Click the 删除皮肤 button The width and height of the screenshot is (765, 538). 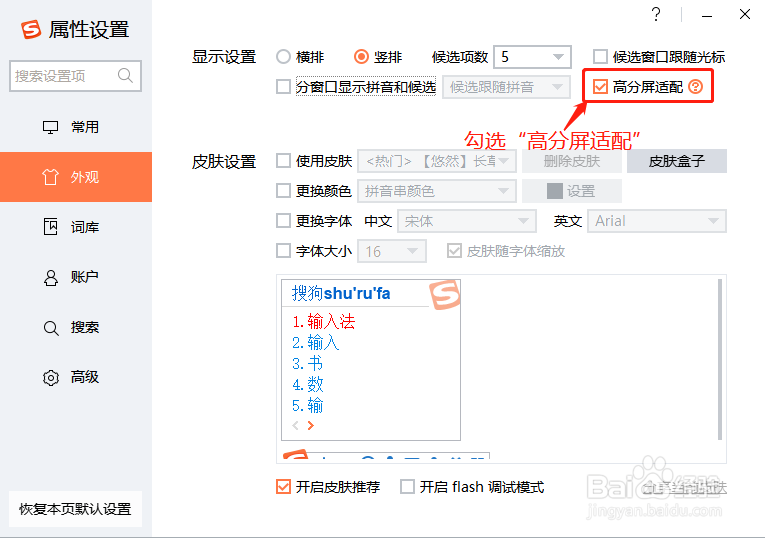(572, 161)
